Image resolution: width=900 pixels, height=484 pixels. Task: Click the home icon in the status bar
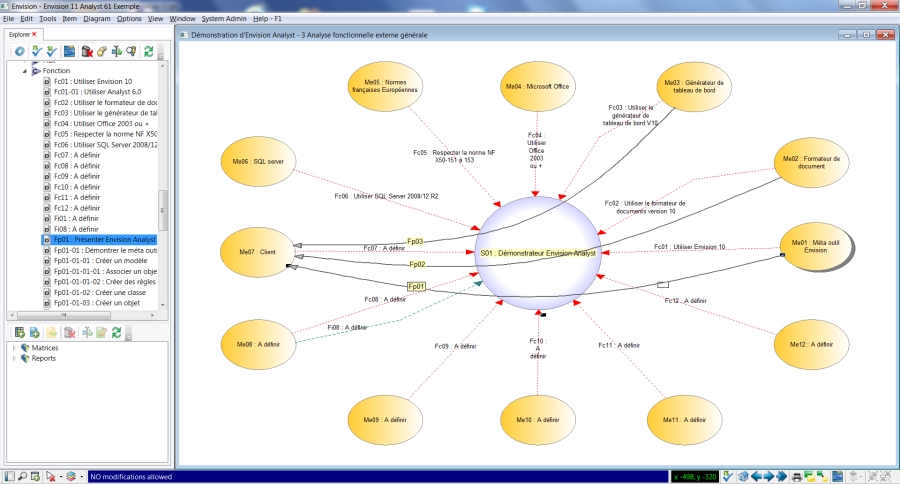point(743,477)
